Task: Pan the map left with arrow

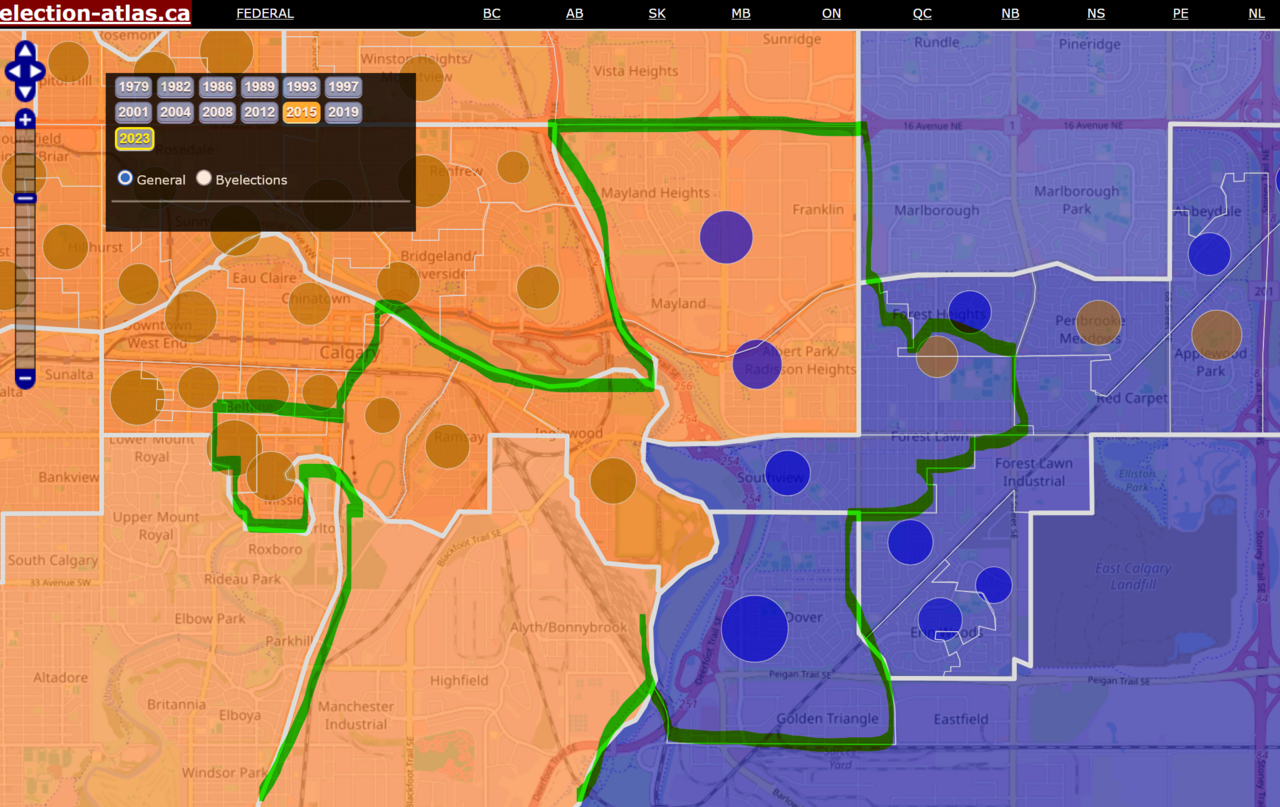Action: [x=12, y=72]
